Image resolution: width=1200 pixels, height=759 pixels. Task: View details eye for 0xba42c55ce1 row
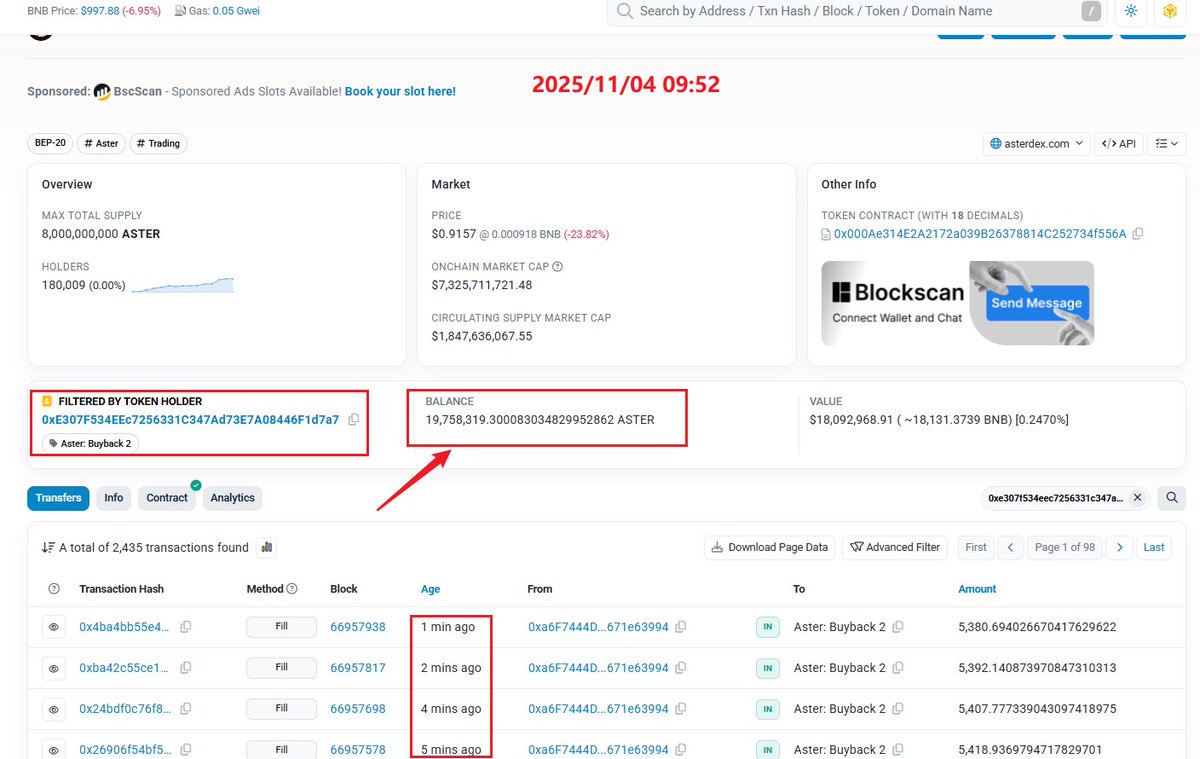click(54, 668)
